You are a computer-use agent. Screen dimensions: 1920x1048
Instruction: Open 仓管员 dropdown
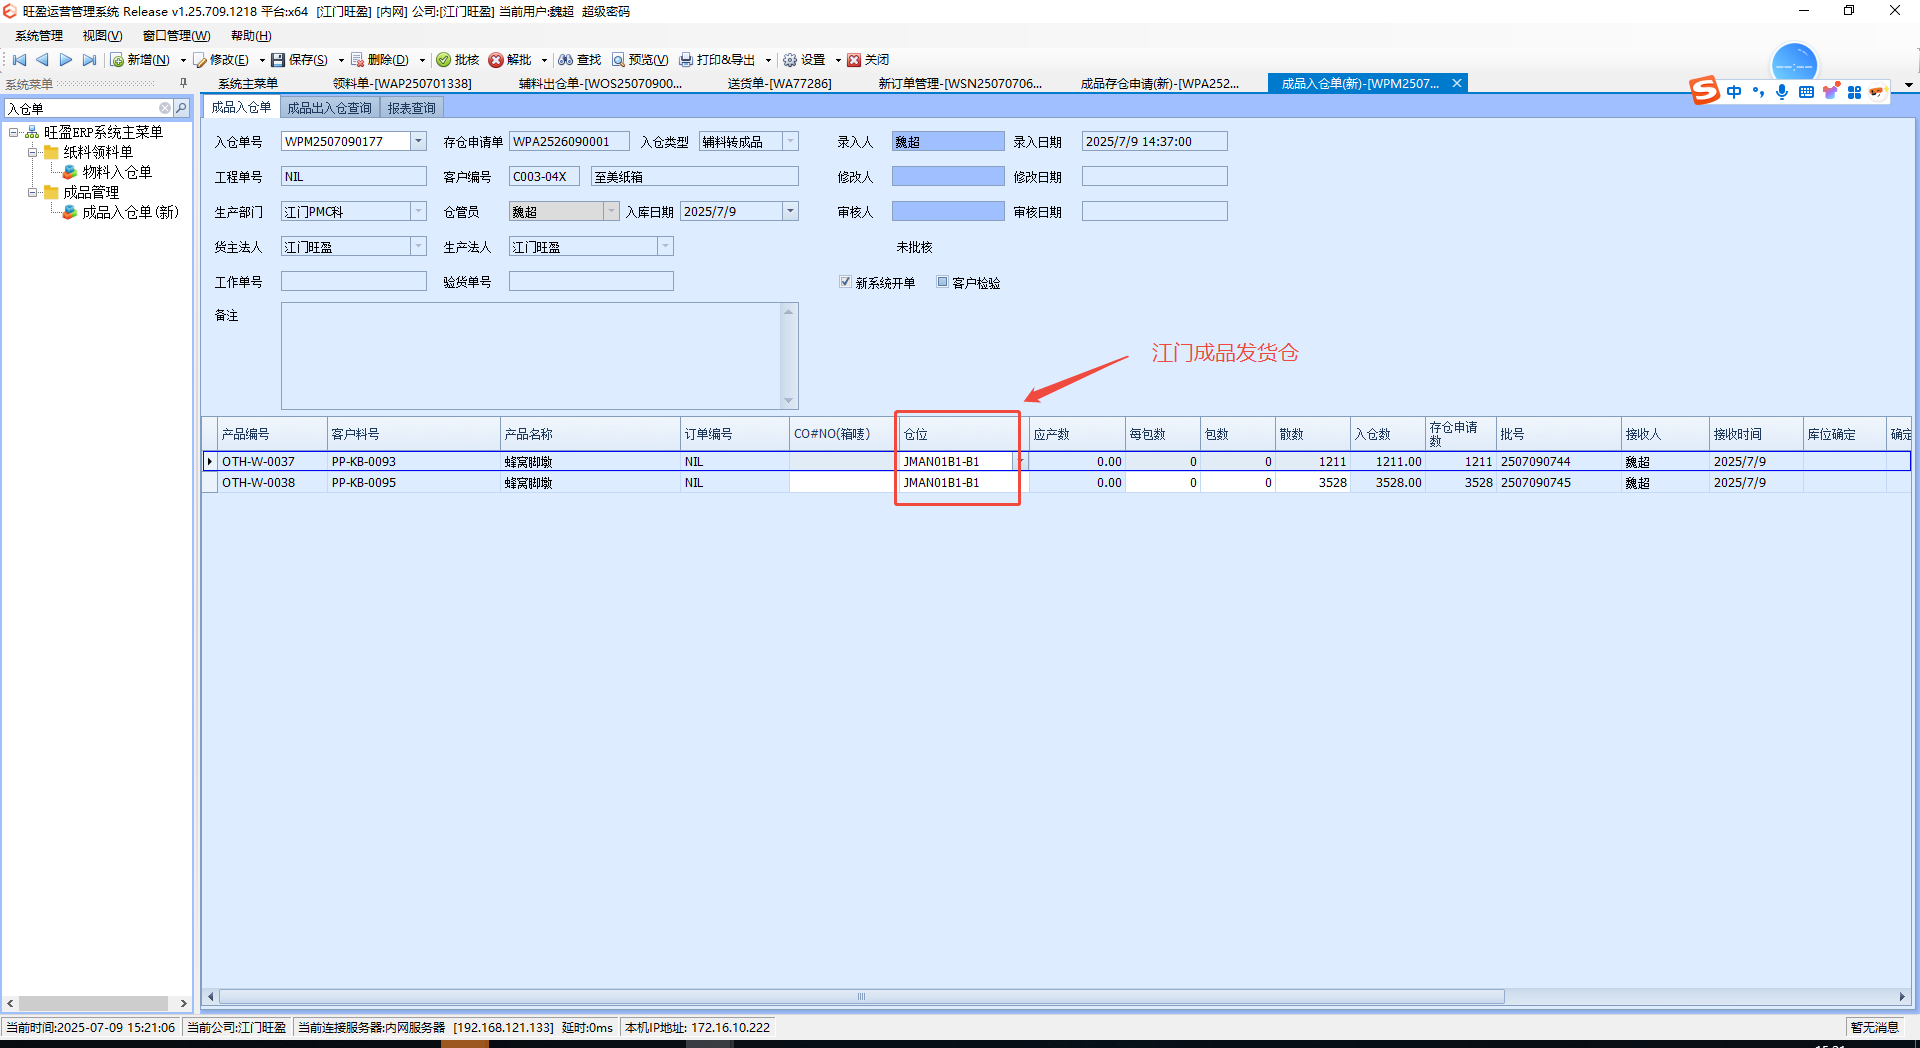pyautogui.click(x=611, y=211)
